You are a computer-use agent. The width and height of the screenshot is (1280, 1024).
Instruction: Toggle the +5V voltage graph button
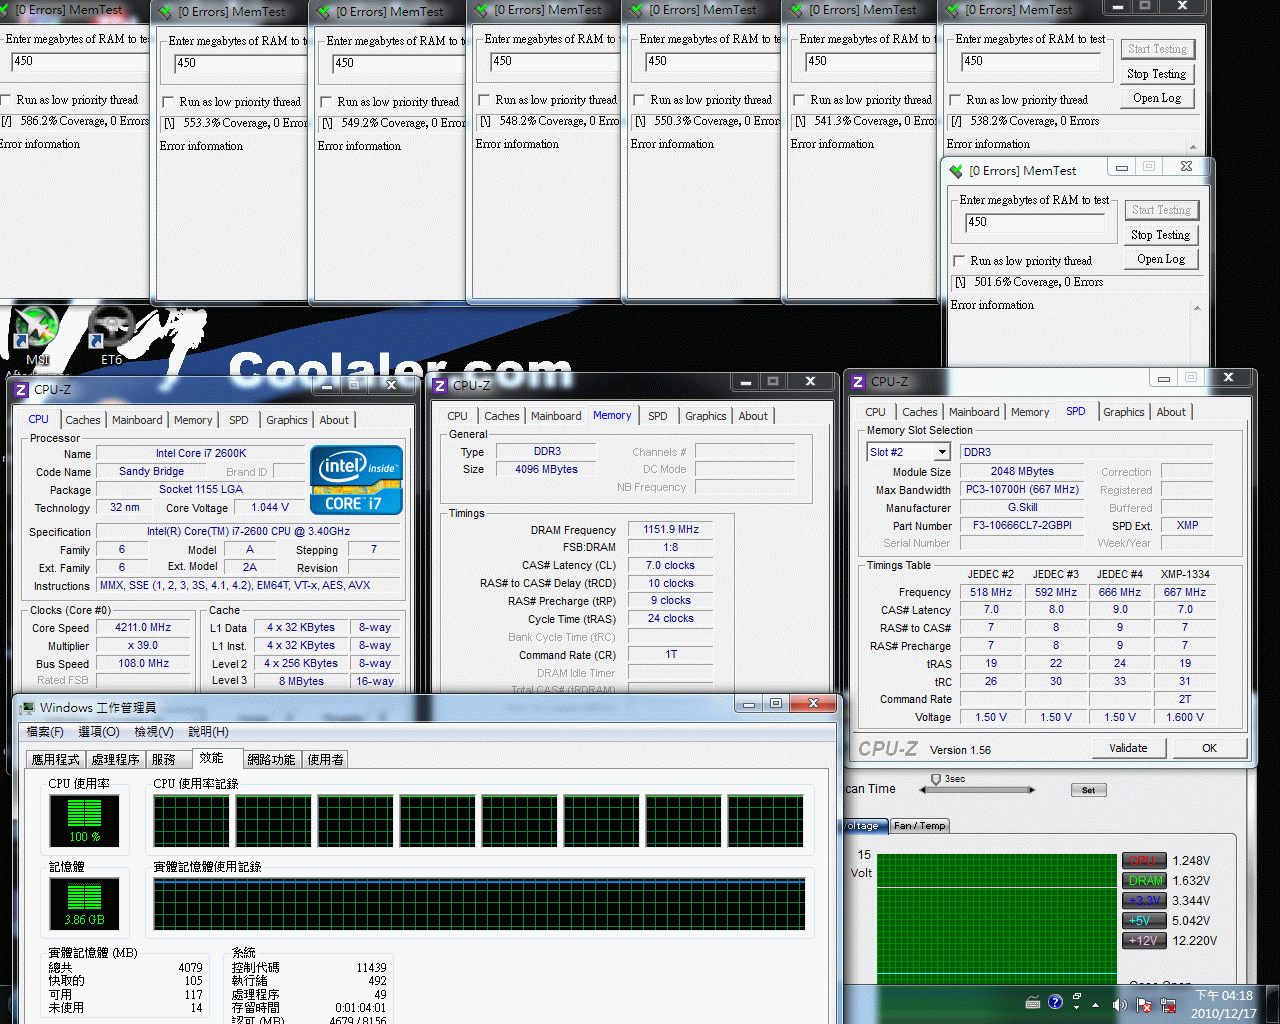point(1145,920)
